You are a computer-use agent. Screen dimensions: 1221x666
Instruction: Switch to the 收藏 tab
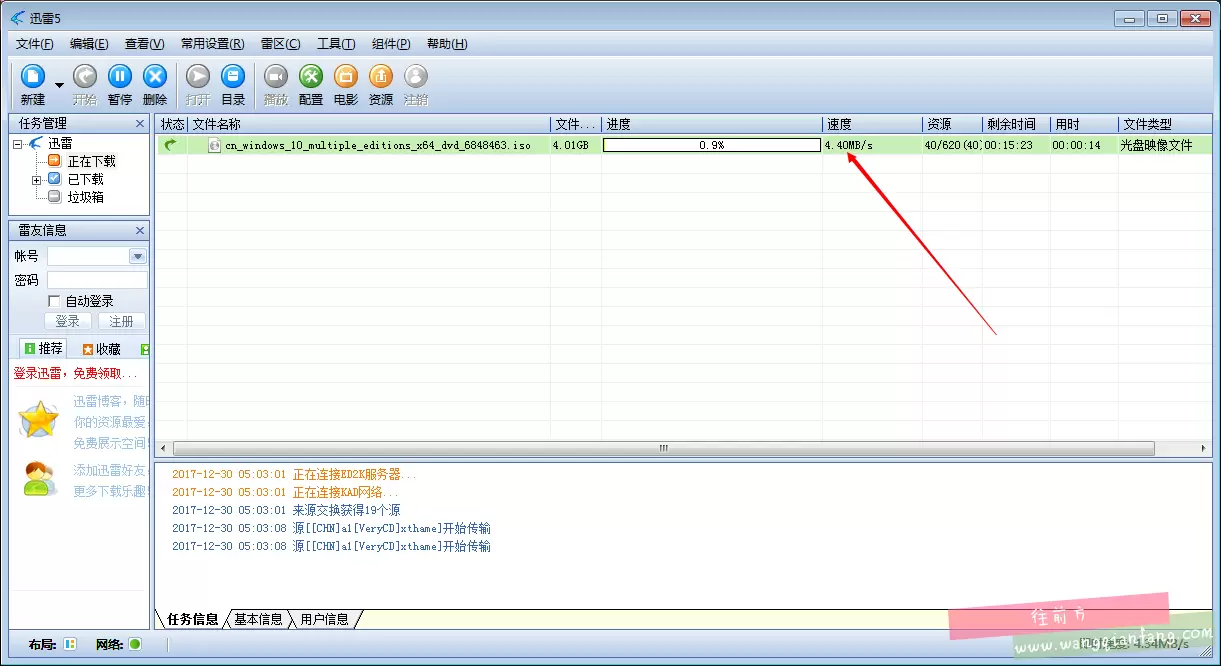[101, 349]
